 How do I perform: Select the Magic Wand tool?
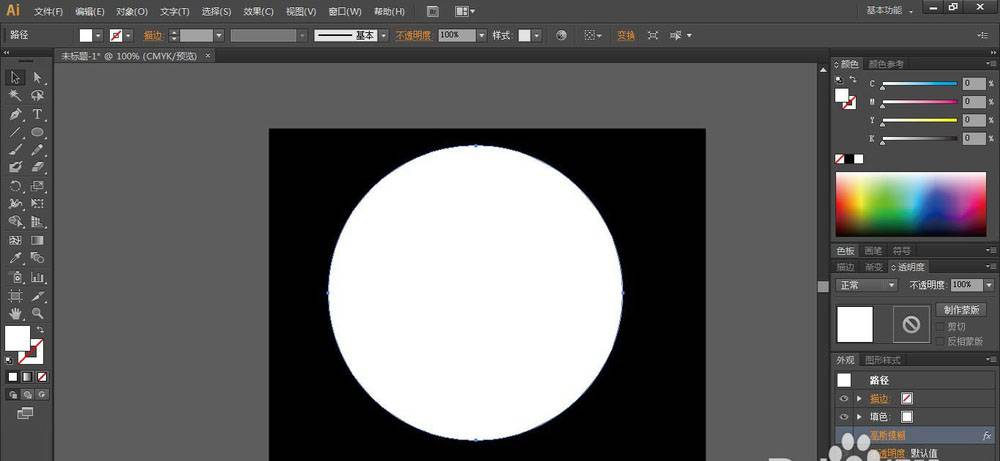(16, 96)
